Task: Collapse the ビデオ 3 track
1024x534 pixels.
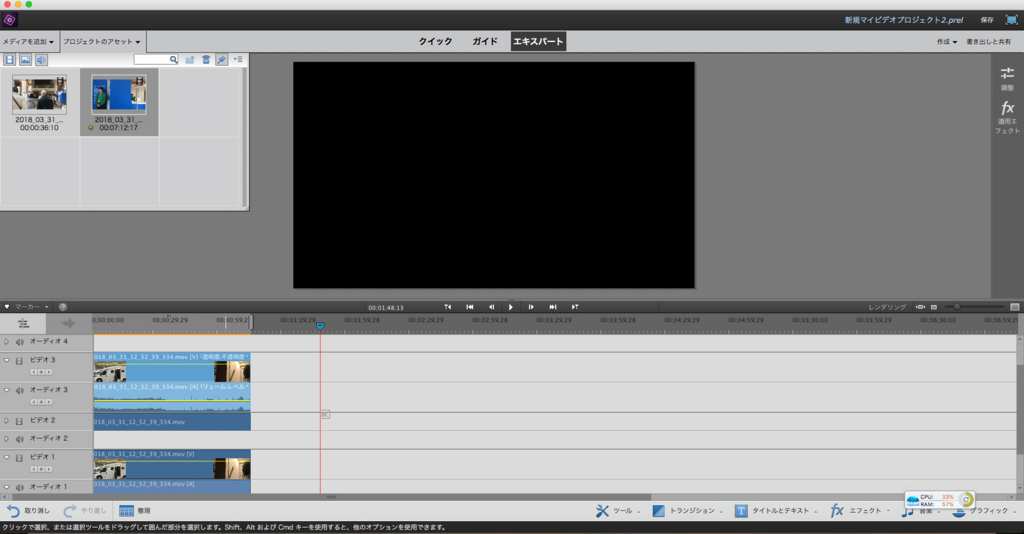Action: (7, 360)
